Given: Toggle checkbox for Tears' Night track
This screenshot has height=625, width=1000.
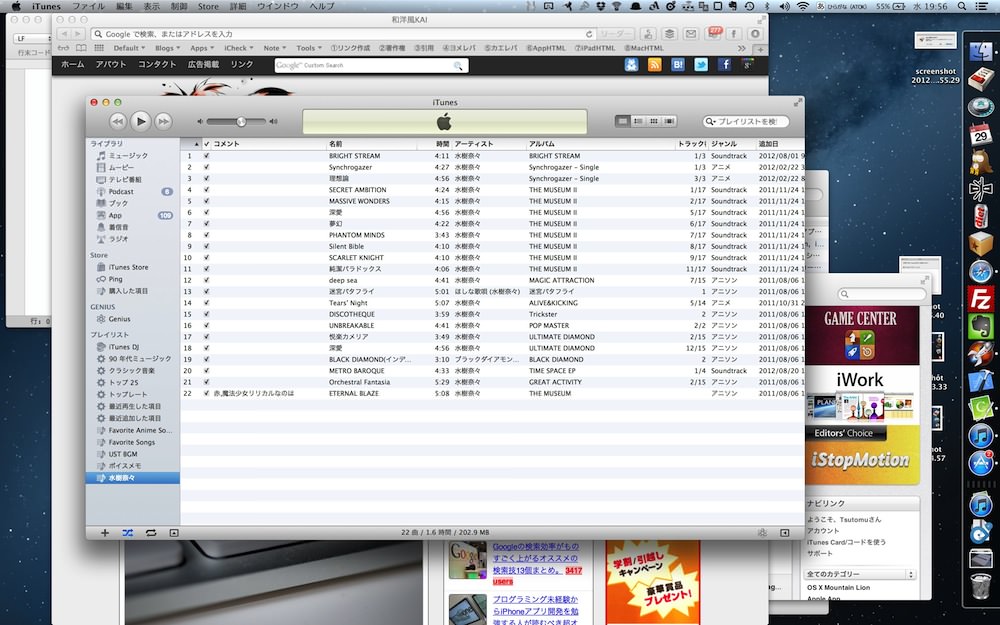Looking at the screenshot, I should tap(206, 303).
